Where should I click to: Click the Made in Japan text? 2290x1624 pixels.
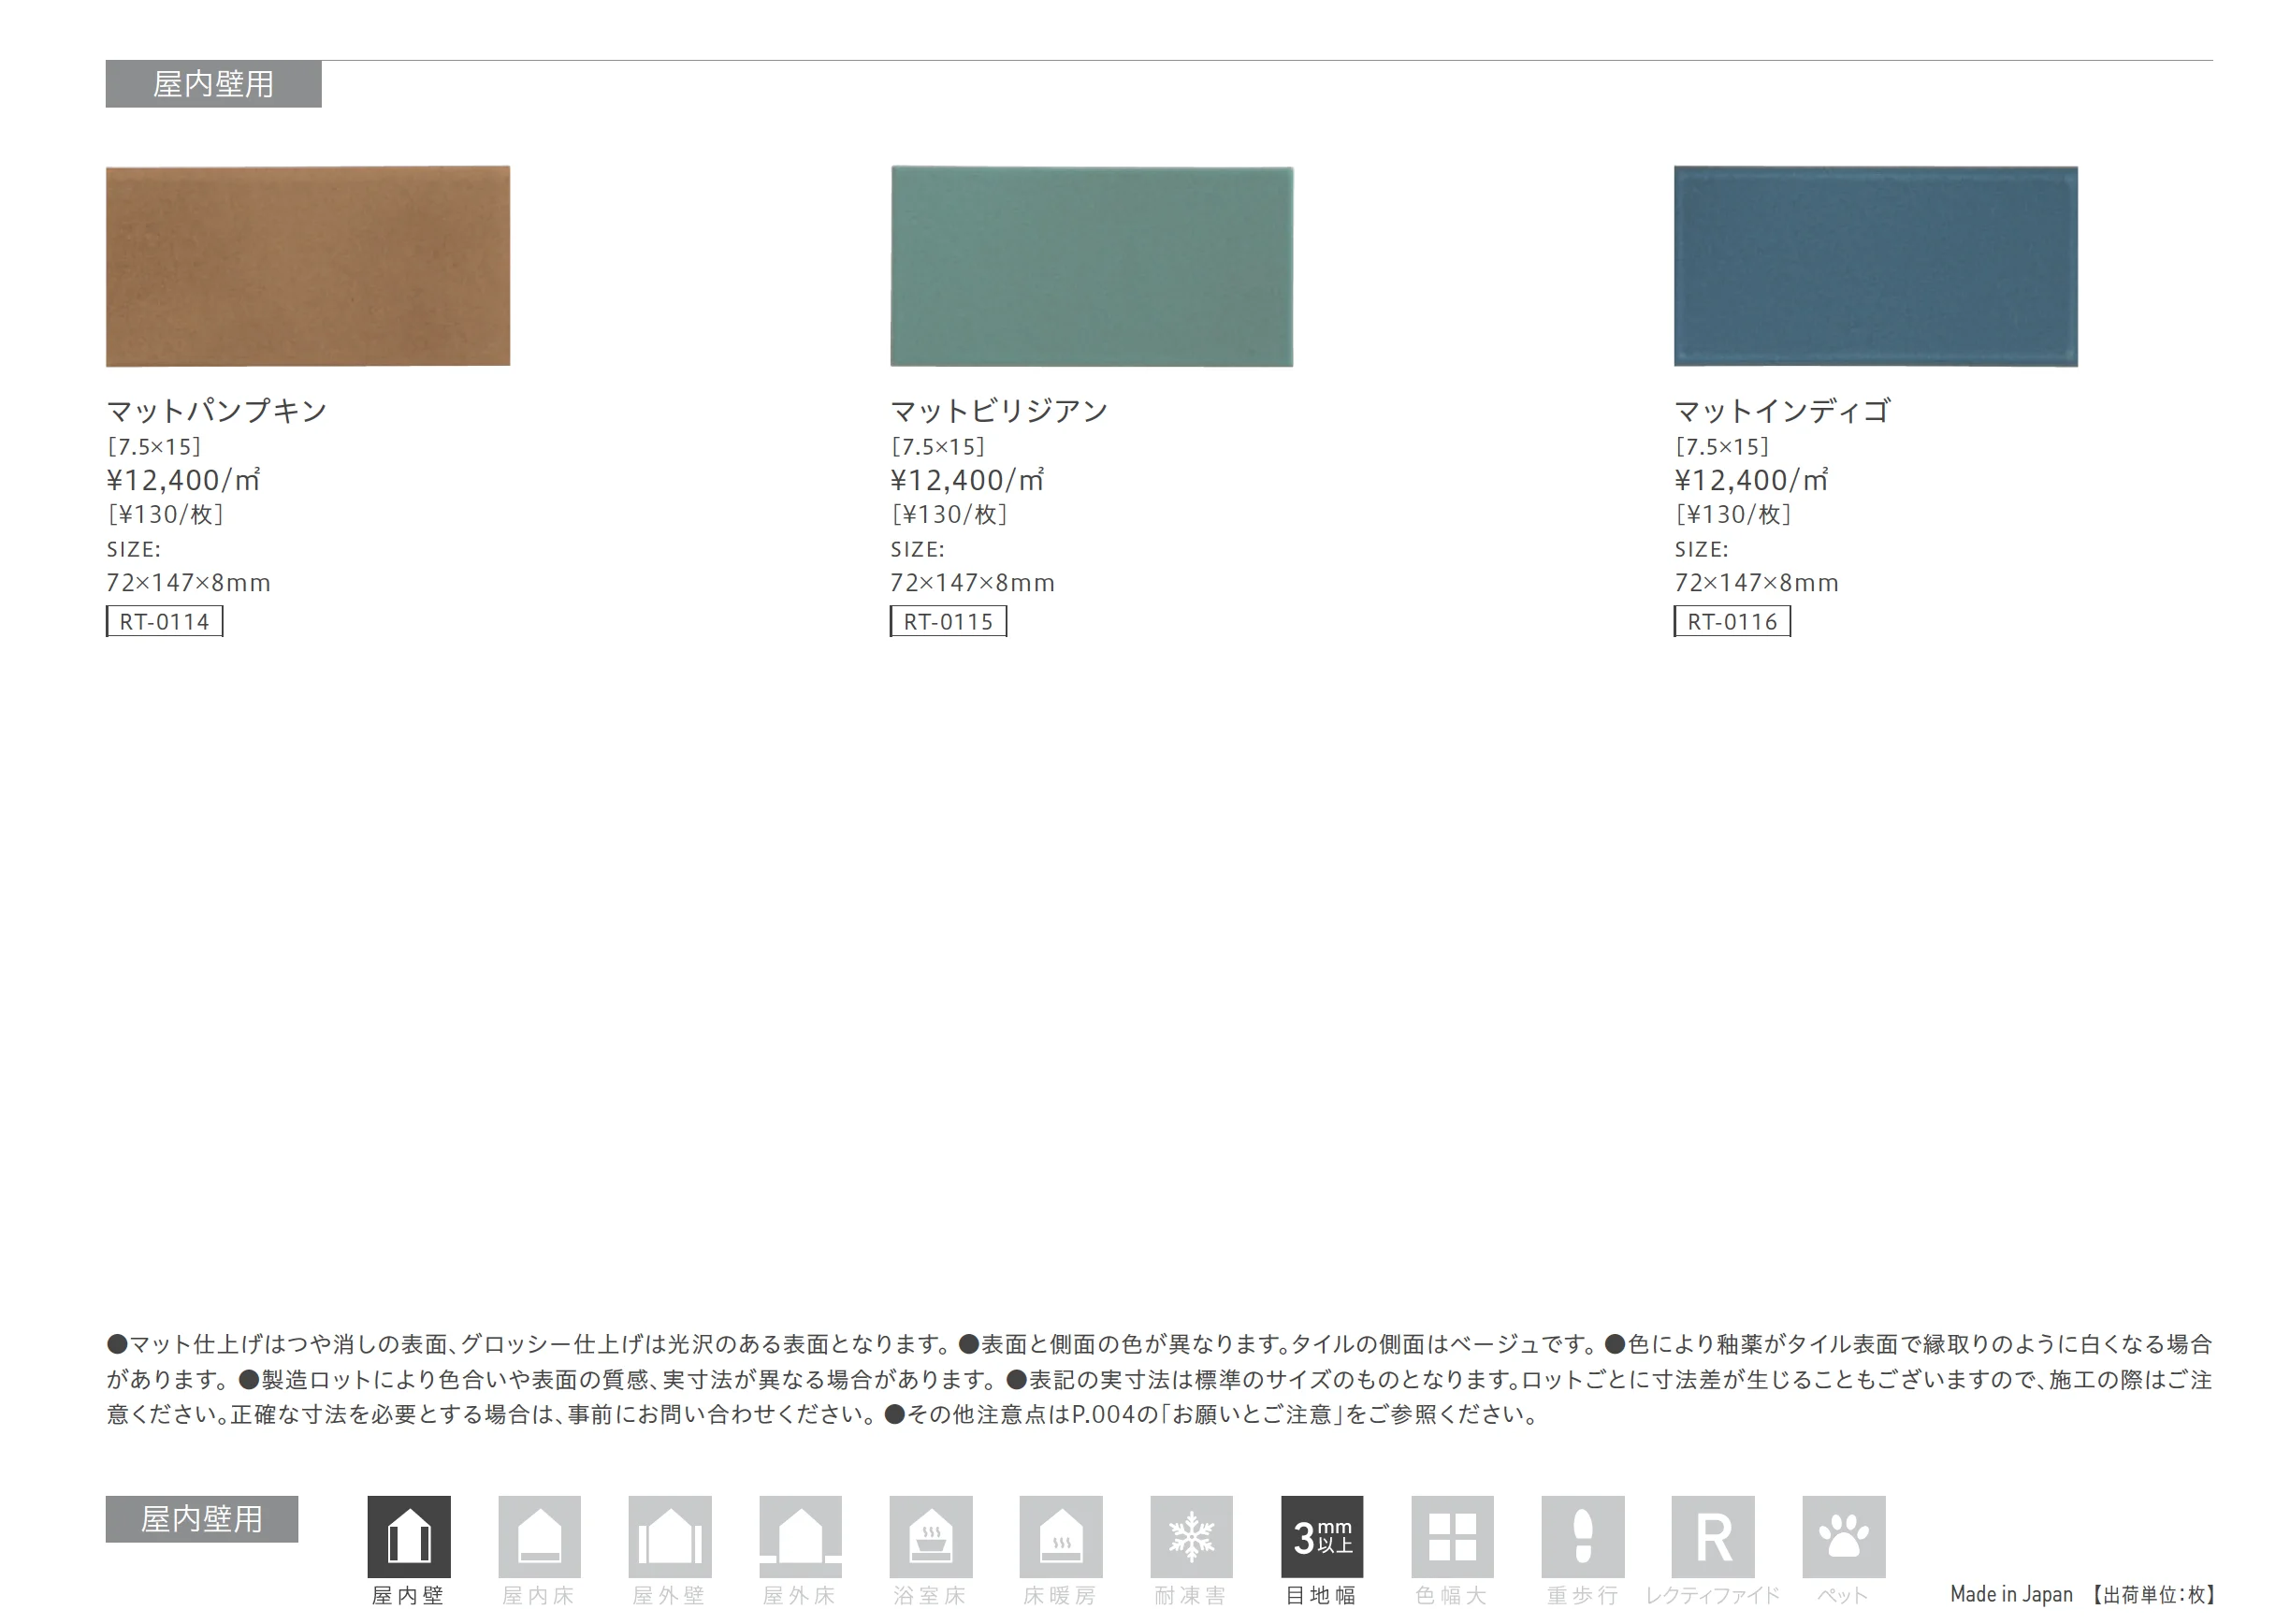[2012, 1594]
